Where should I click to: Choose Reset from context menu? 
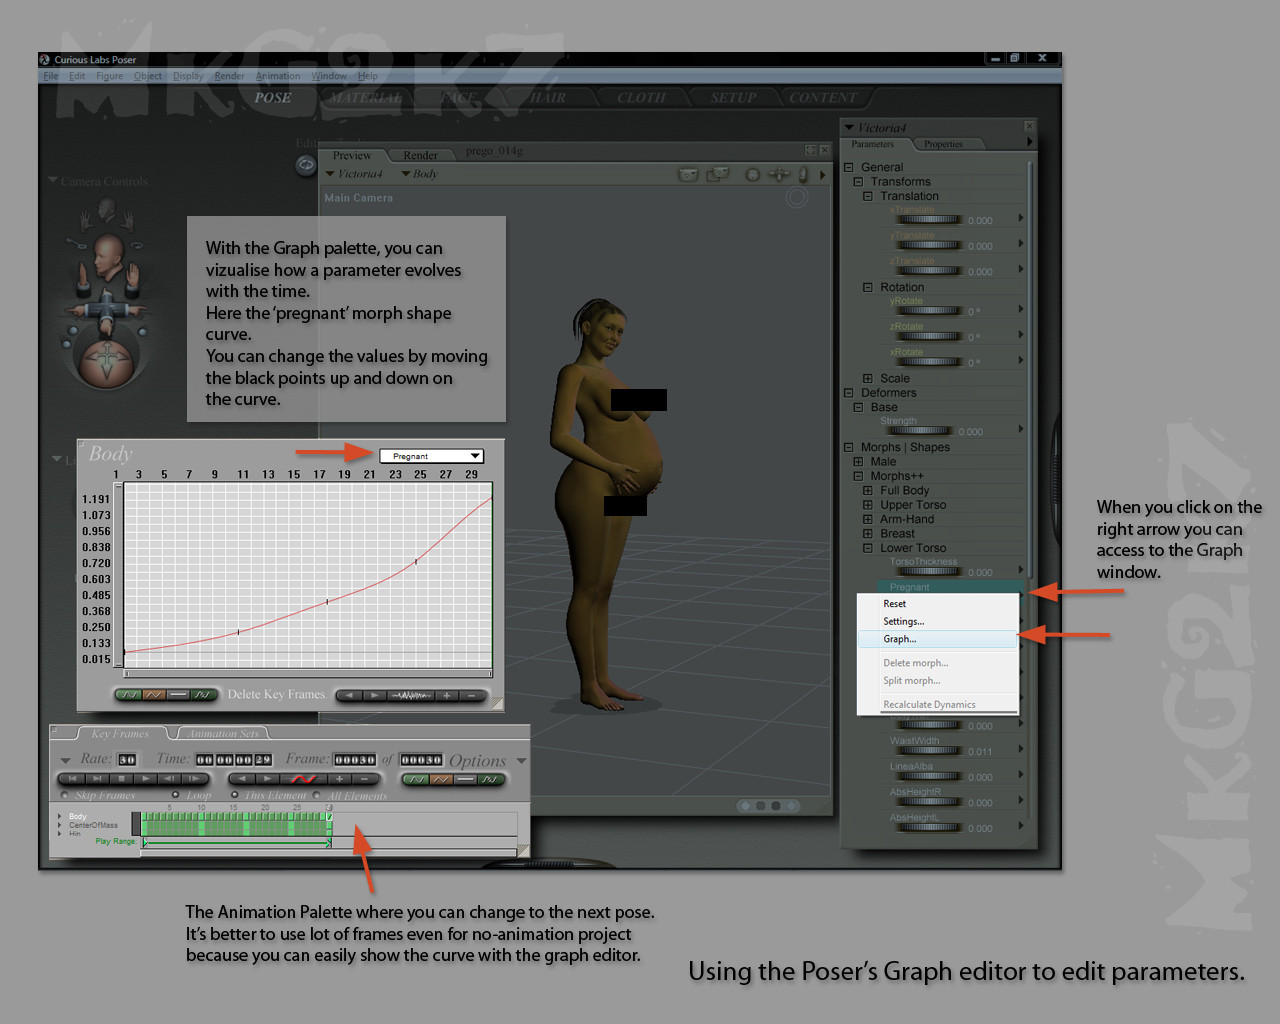pos(937,604)
